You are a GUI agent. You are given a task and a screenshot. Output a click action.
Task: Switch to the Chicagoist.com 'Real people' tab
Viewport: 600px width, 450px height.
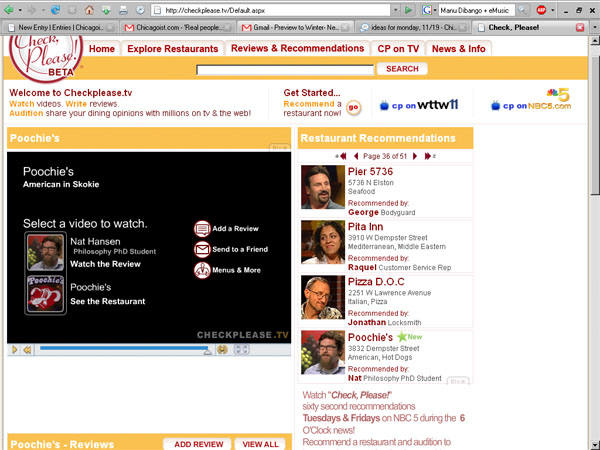(x=178, y=27)
